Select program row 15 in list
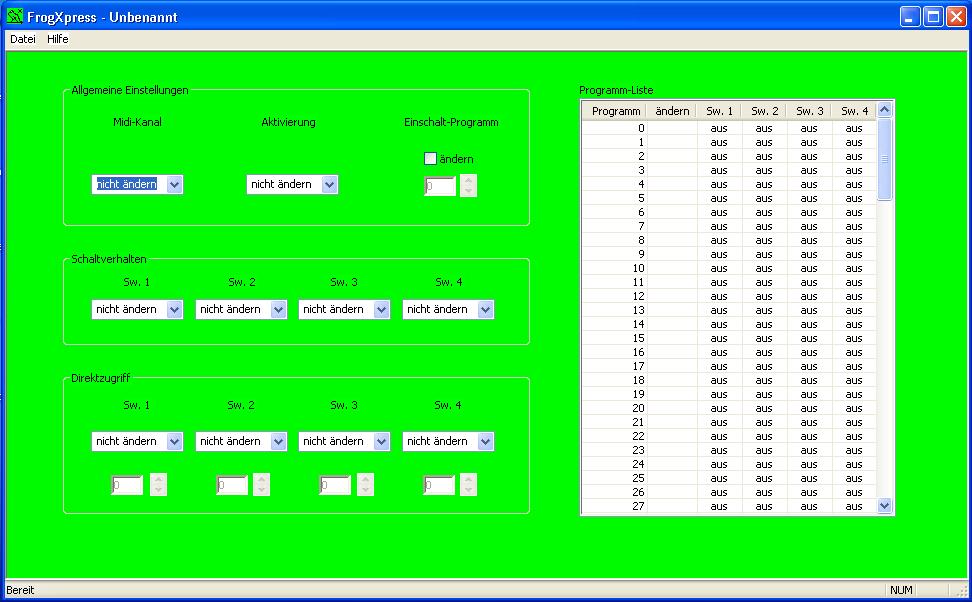Image resolution: width=972 pixels, height=602 pixels. click(729, 339)
